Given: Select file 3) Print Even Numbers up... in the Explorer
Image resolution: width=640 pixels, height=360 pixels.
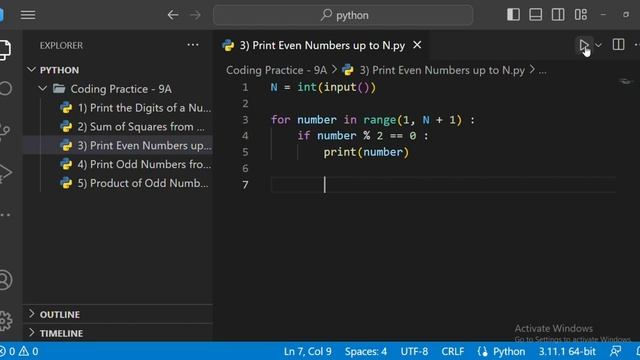Looking at the screenshot, I should [118, 145].
